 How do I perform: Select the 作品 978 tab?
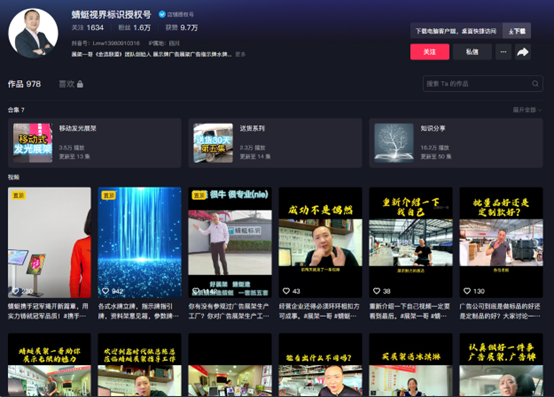(x=24, y=84)
